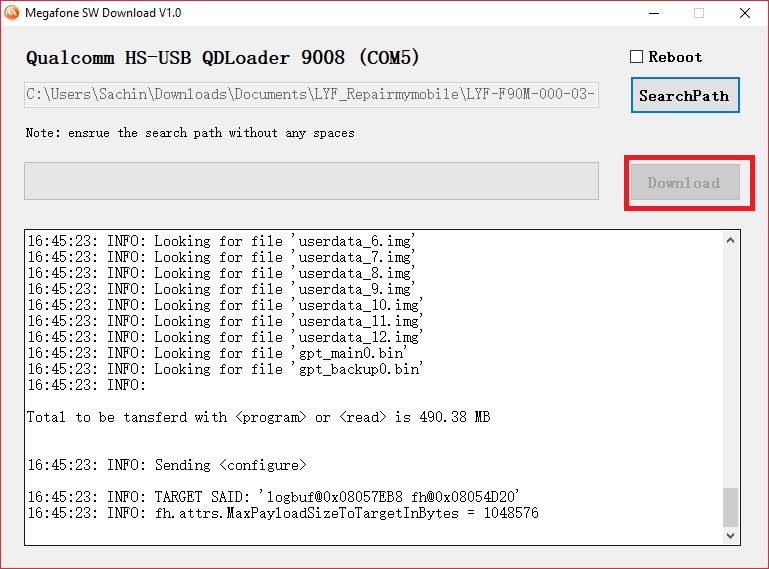The image size is (769, 569).
Task: Click the 'Note: ensrue the search path' text
Action: 190,133
